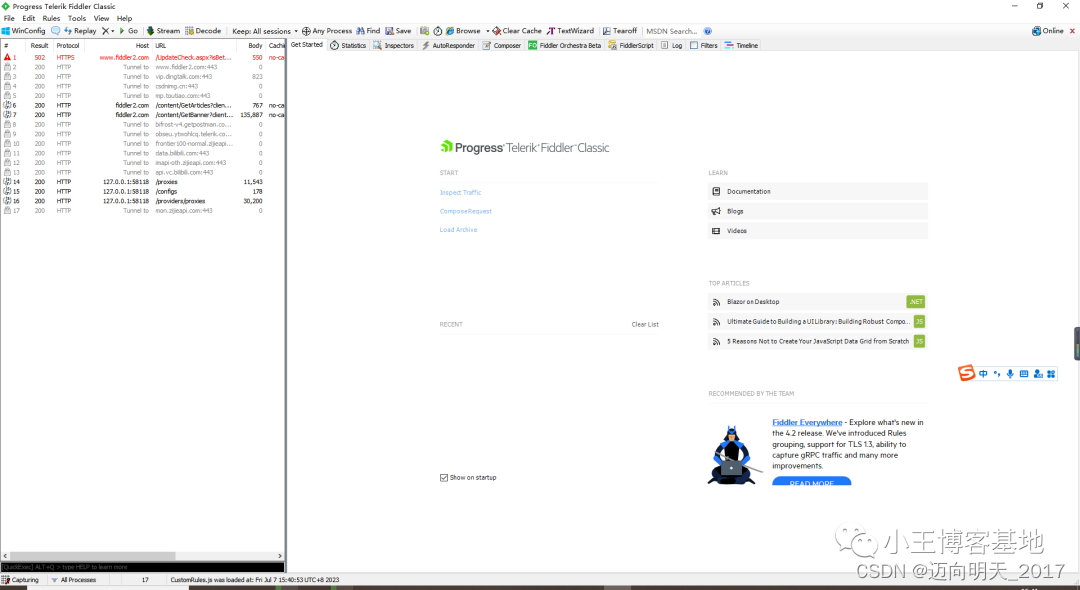1080x590 pixels.
Task: Click the screenshot camera toolbar icon
Action: [424, 31]
